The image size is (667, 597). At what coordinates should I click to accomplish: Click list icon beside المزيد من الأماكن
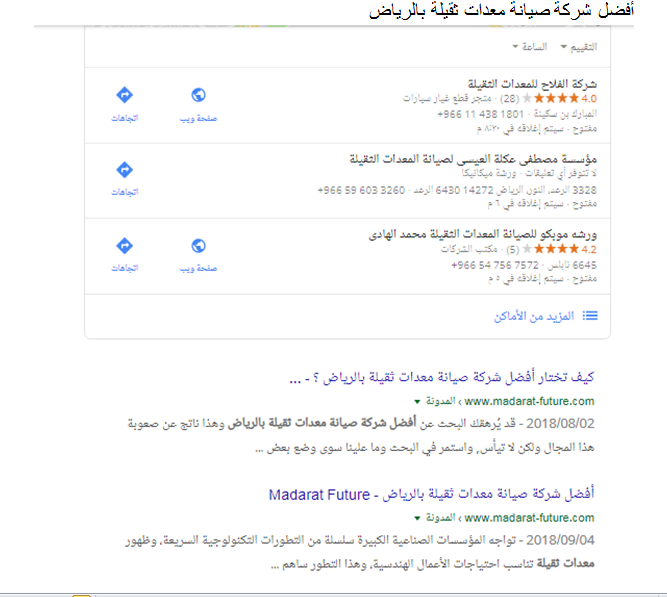coord(590,316)
